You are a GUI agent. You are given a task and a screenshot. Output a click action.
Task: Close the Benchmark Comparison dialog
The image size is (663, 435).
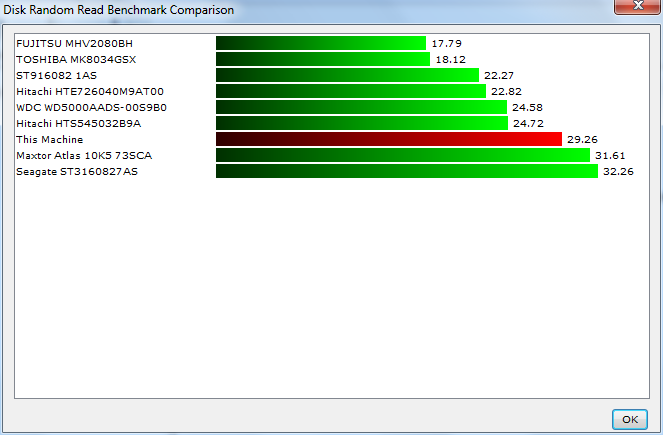(638, 6)
